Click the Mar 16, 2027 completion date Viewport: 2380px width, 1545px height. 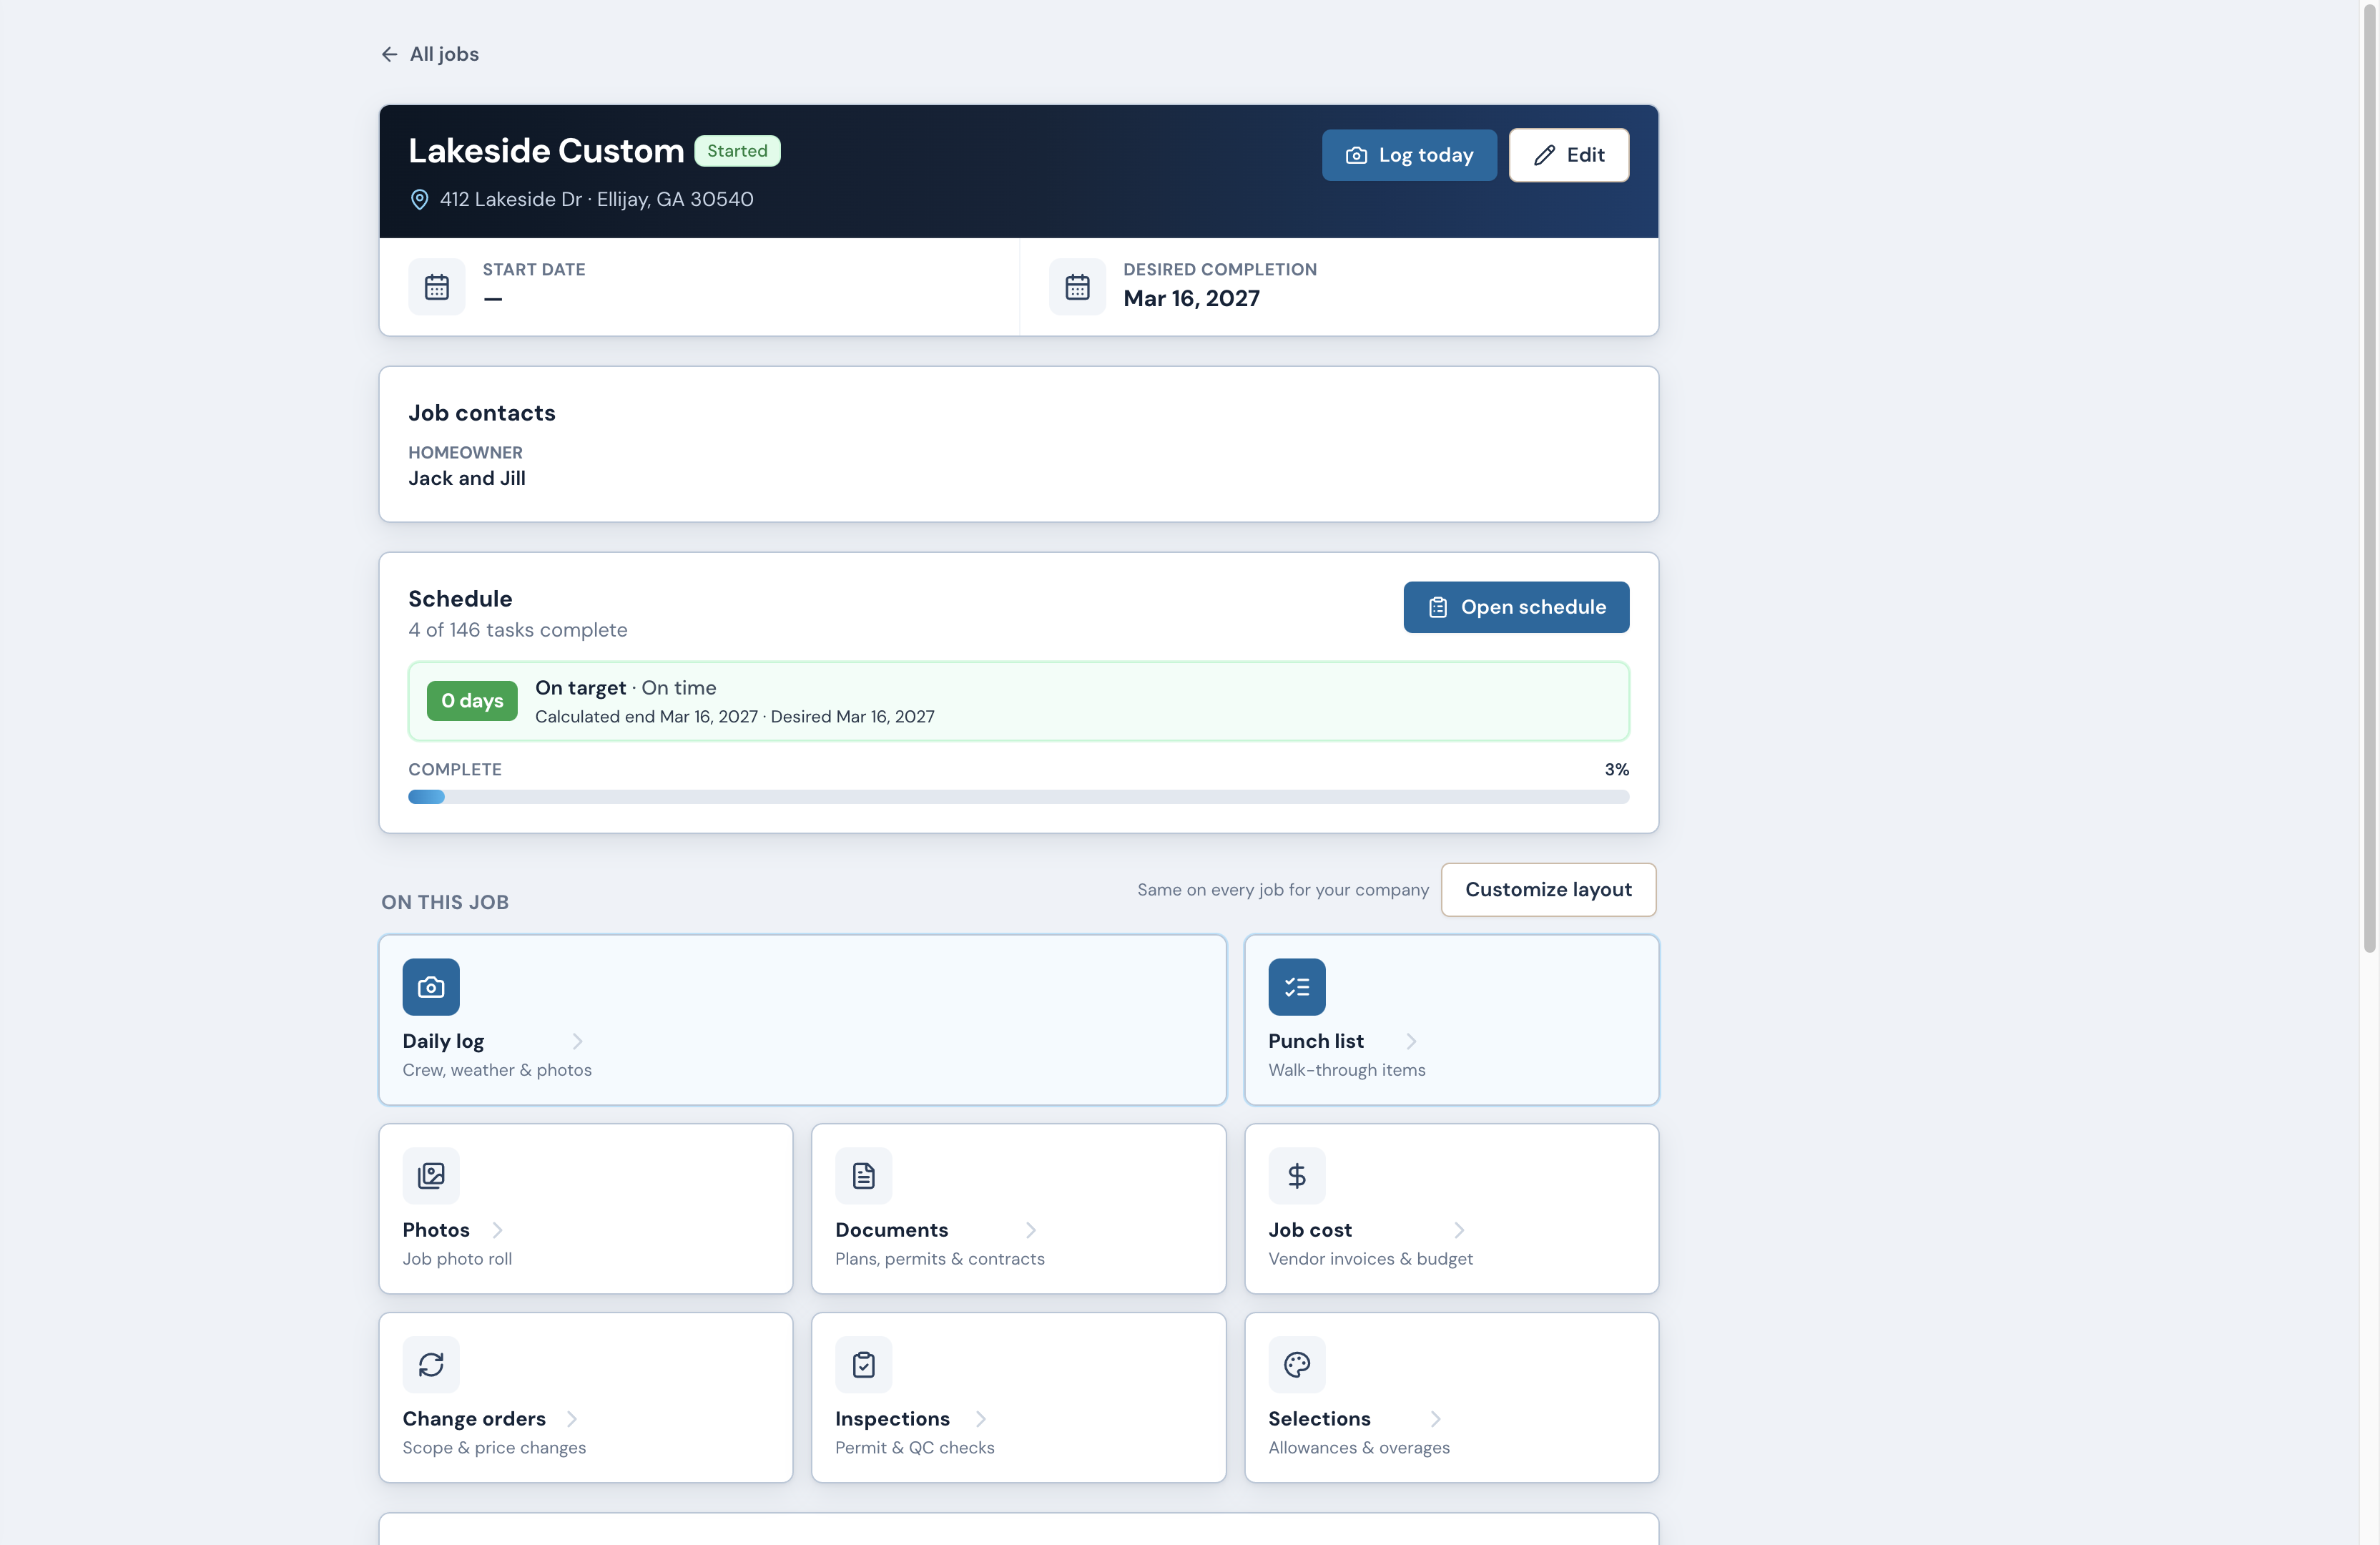click(1191, 298)
